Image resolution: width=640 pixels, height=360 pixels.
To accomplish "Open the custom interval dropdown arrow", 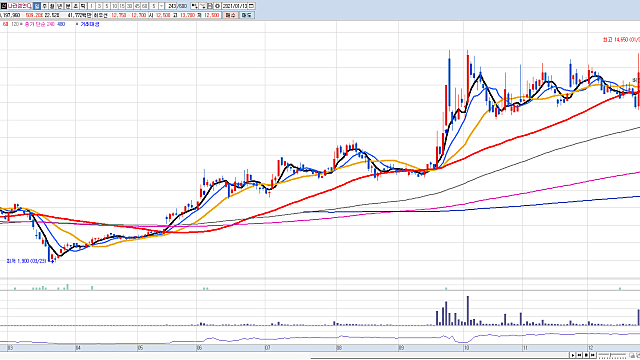I will [161, 6].
